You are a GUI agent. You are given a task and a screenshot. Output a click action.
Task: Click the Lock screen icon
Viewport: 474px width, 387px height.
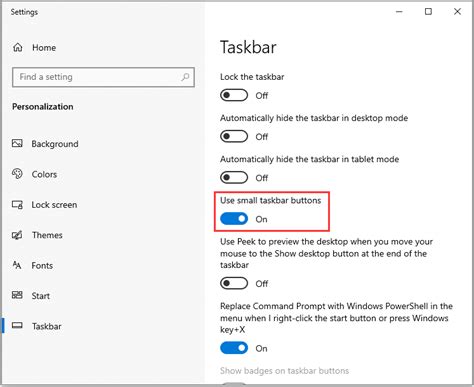[x=17, y=204]
